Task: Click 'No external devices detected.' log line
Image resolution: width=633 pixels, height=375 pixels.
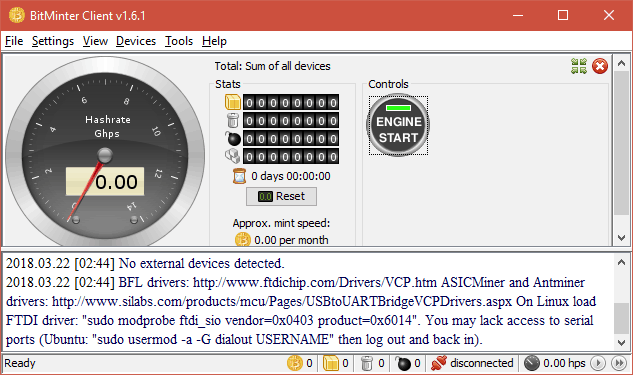Action: coord(201,263)
